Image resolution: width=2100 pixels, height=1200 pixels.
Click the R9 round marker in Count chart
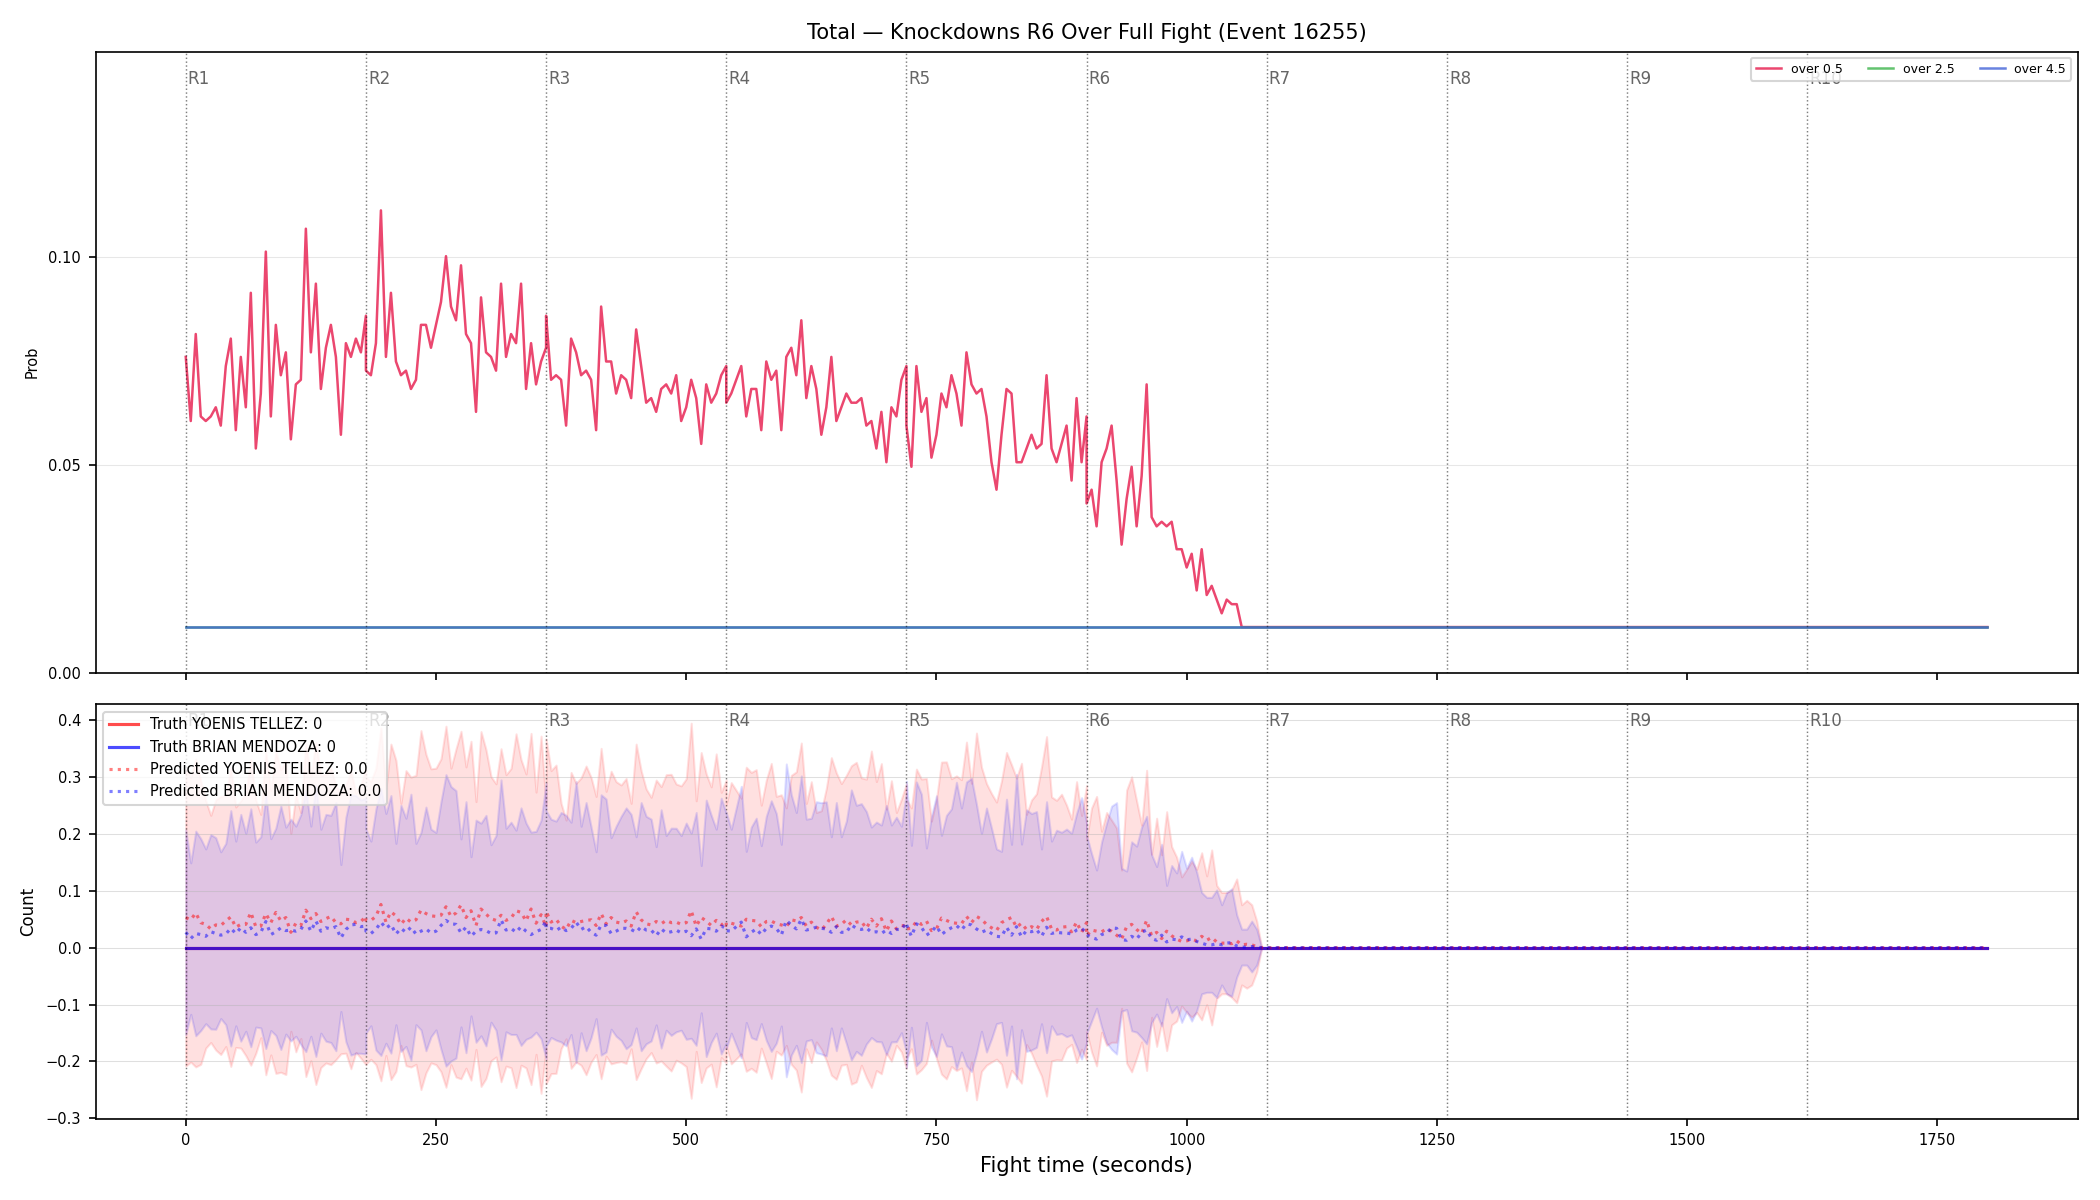(x=1640, y=720)
